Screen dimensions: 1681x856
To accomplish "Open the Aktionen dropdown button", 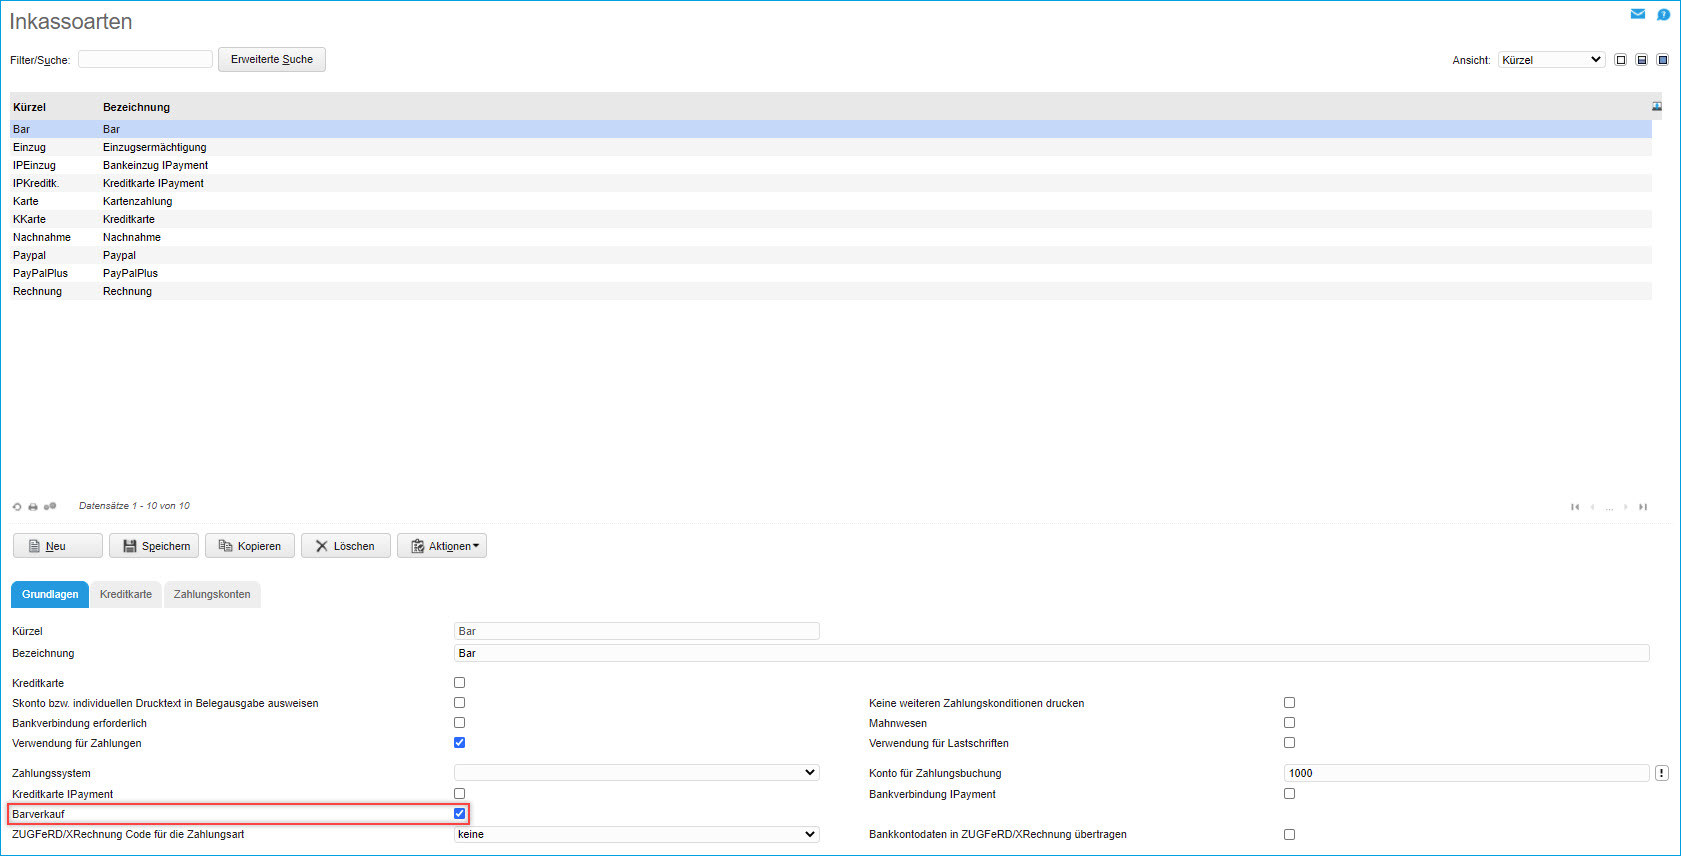I will [x=442, y=546].
